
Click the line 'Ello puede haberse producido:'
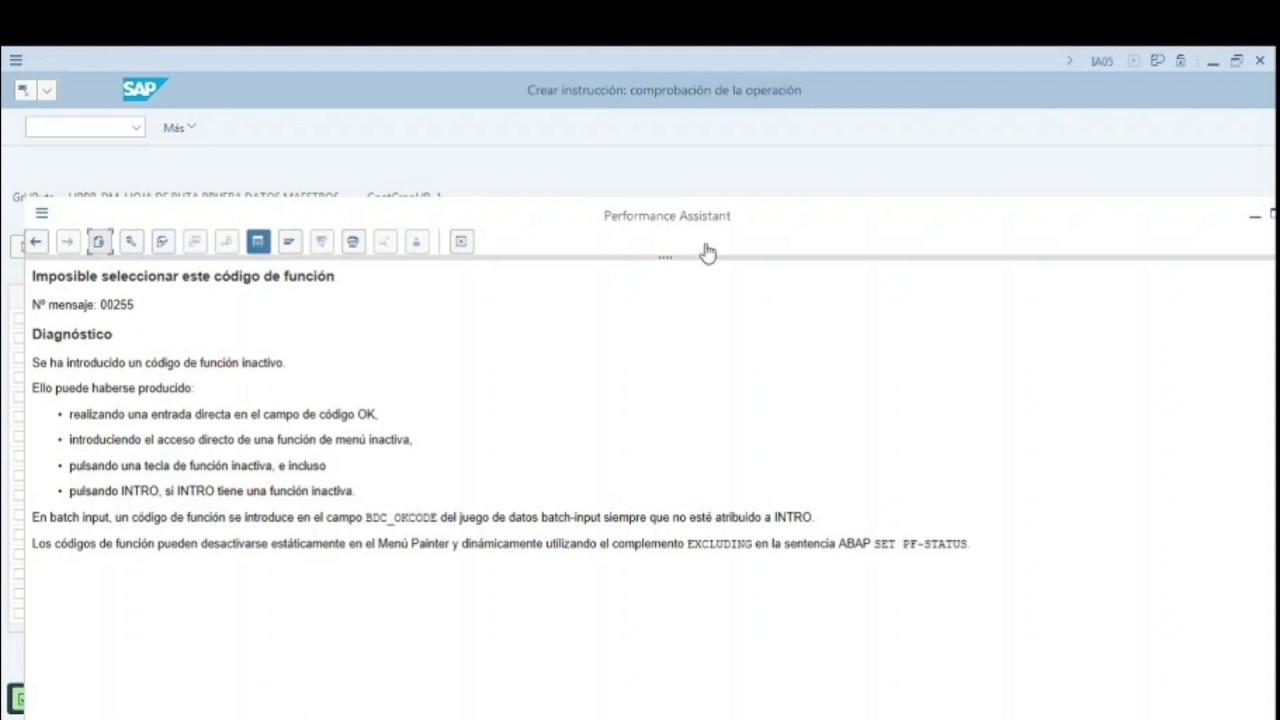click(x=112, y=388)
